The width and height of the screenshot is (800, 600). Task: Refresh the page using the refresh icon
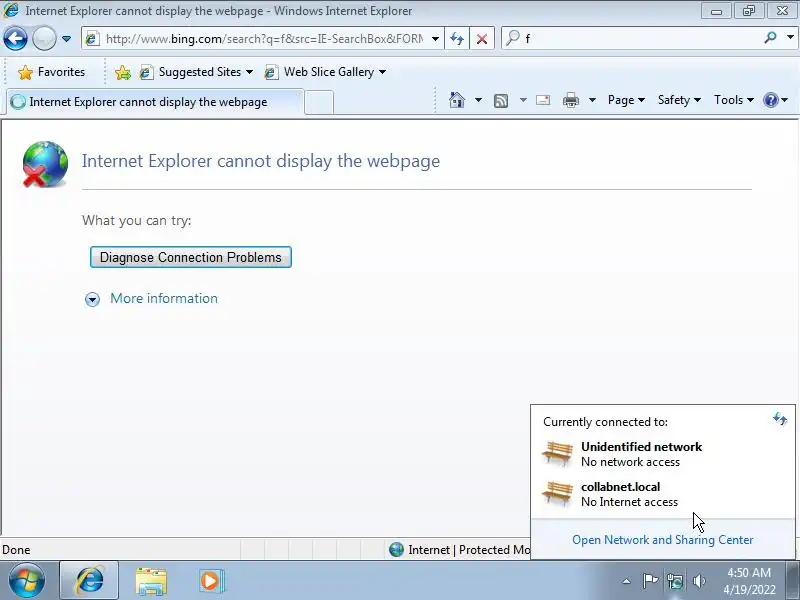457,39
